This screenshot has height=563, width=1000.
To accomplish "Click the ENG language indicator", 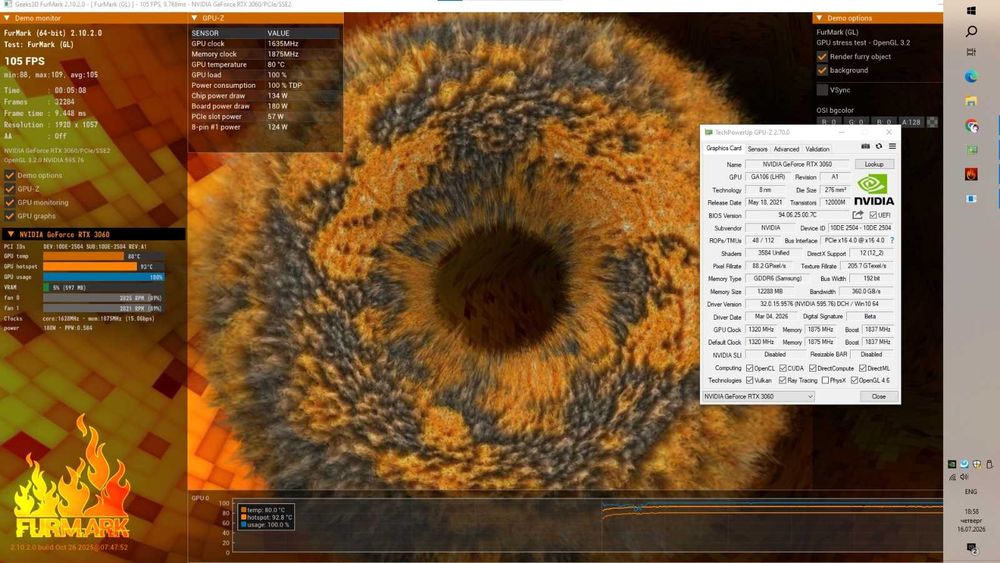I will click(x=971, y=492).
